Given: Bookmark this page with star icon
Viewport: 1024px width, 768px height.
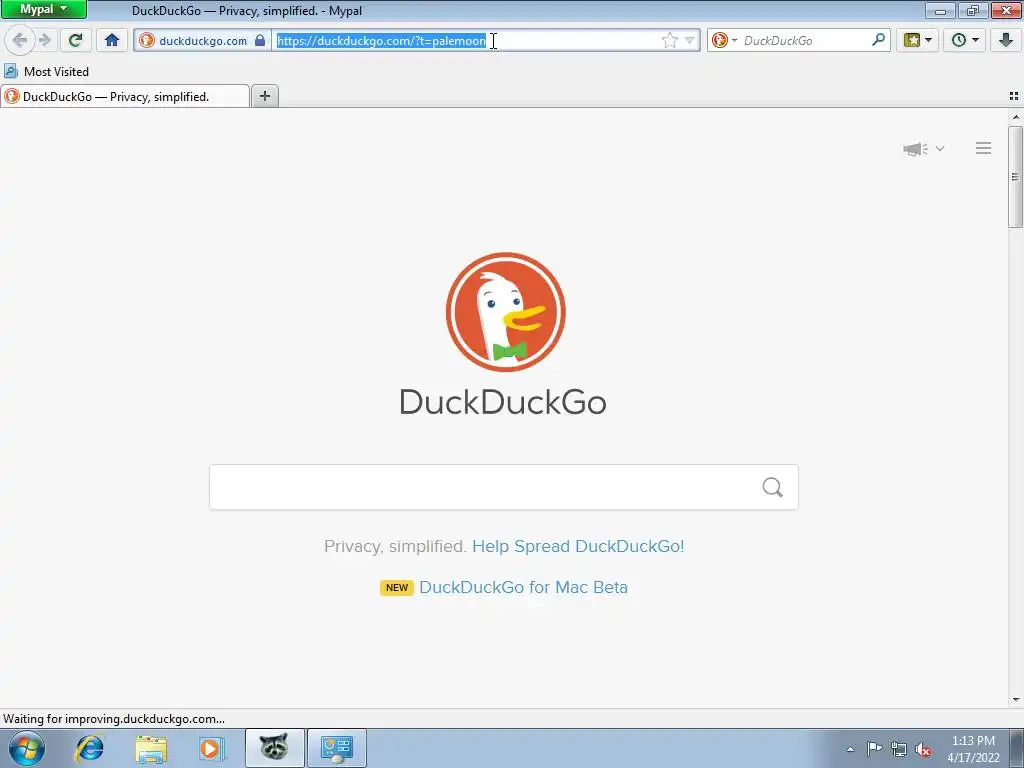Looking at the screenshot, I should pyautogui.click(x=669, y=40).
